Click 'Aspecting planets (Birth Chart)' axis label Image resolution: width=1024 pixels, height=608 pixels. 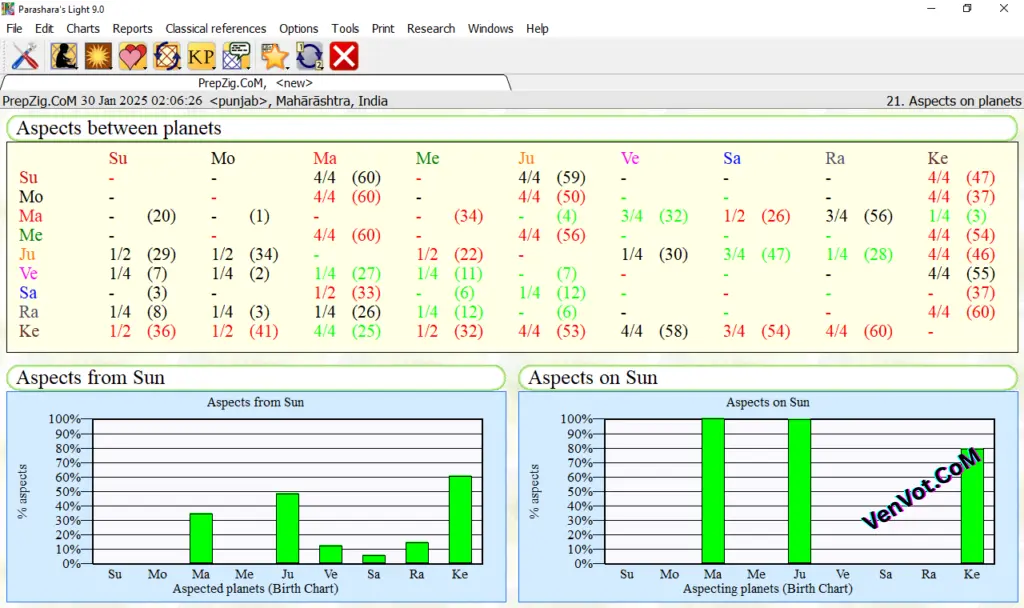point(768,588)
